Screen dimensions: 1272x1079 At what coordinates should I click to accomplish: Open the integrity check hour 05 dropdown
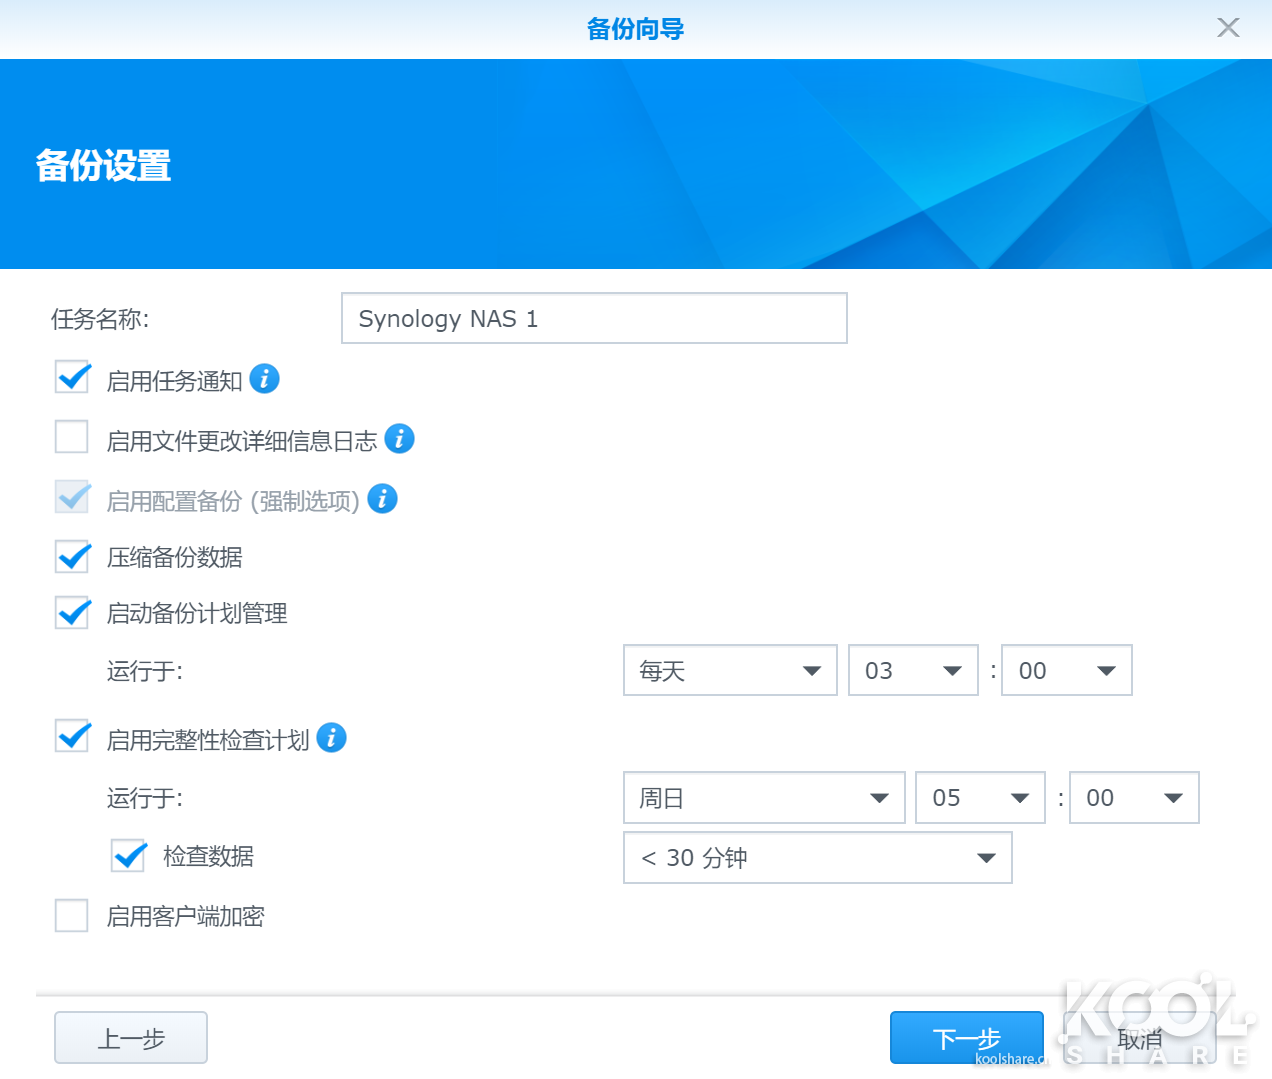(x=980, y=798)
